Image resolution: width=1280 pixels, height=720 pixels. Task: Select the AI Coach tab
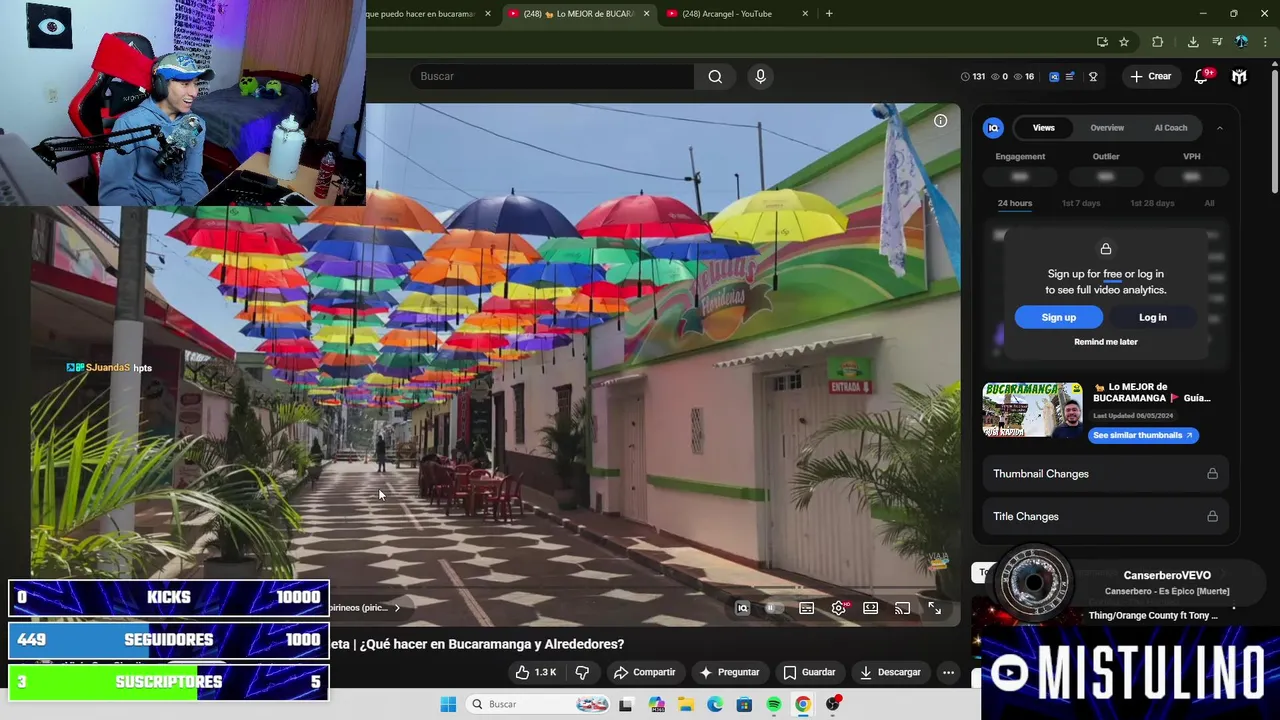(x=1171, y=128)
